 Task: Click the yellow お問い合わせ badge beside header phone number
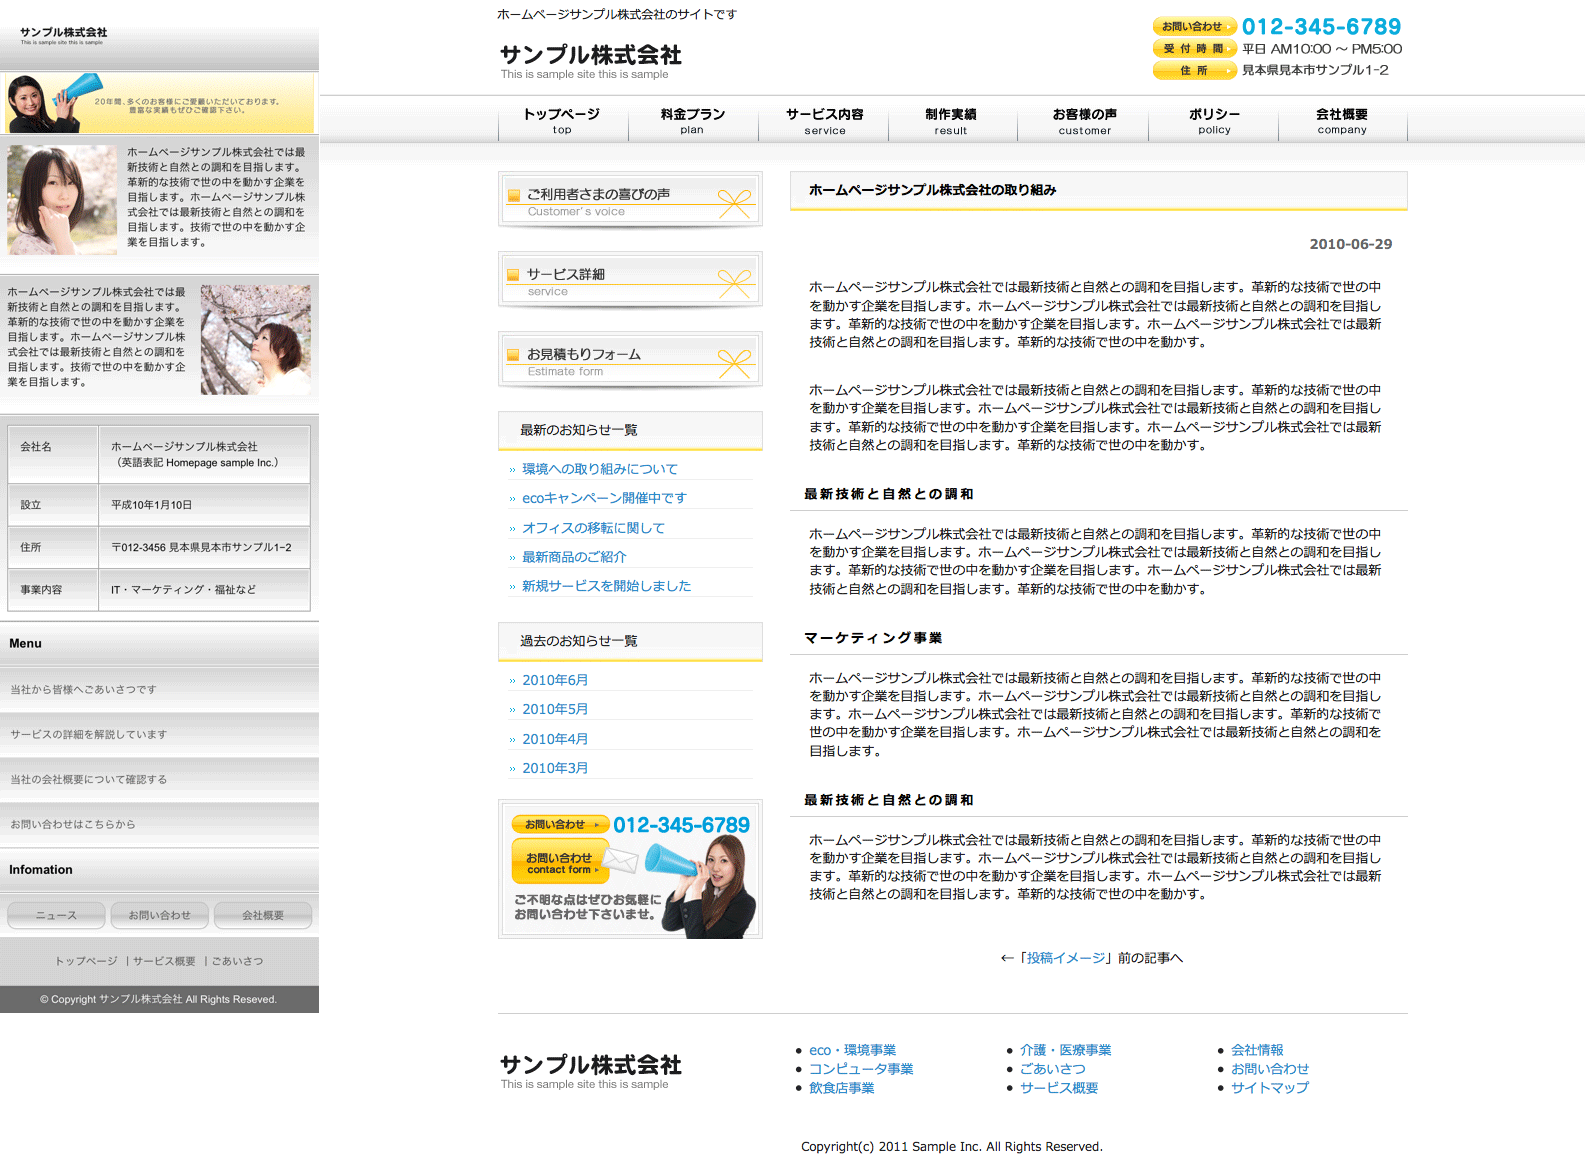point(1194,27)
